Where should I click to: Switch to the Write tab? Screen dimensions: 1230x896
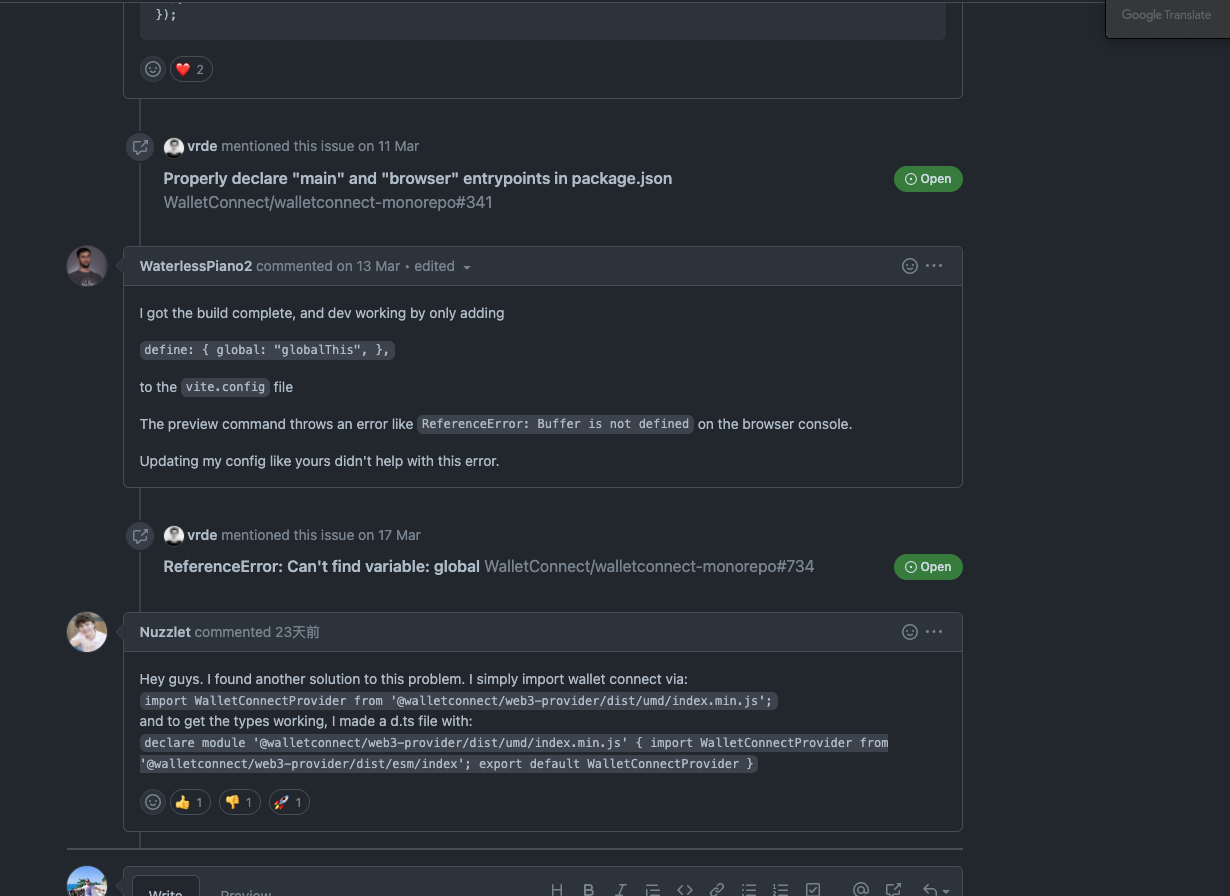coord(166,890)
